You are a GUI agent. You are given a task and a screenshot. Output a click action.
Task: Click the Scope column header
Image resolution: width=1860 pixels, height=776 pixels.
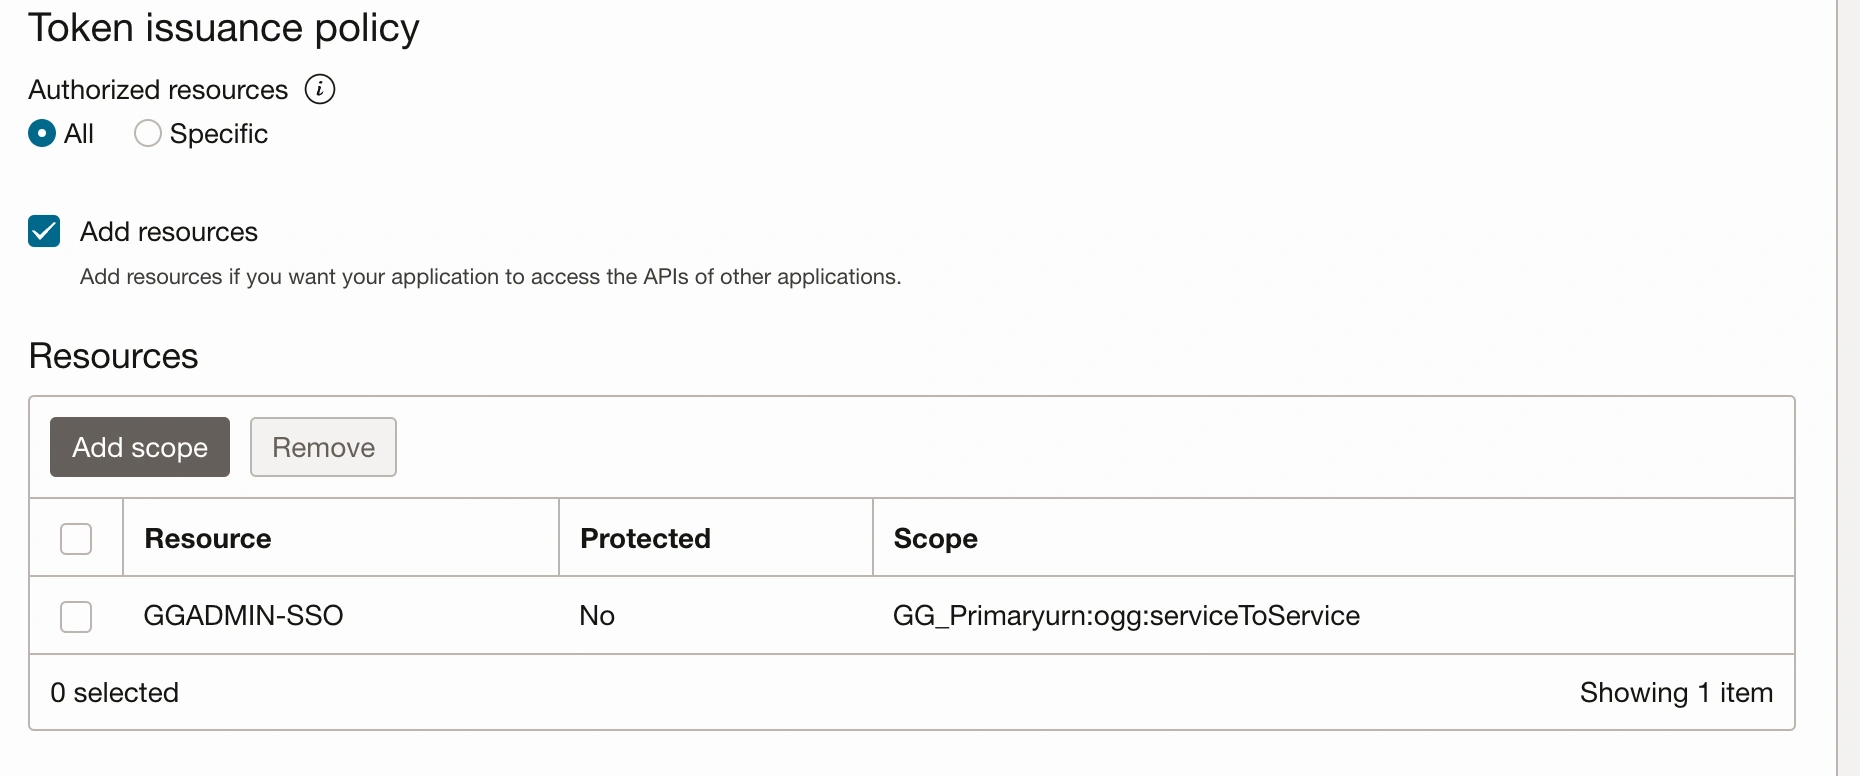tap(935, 538)
